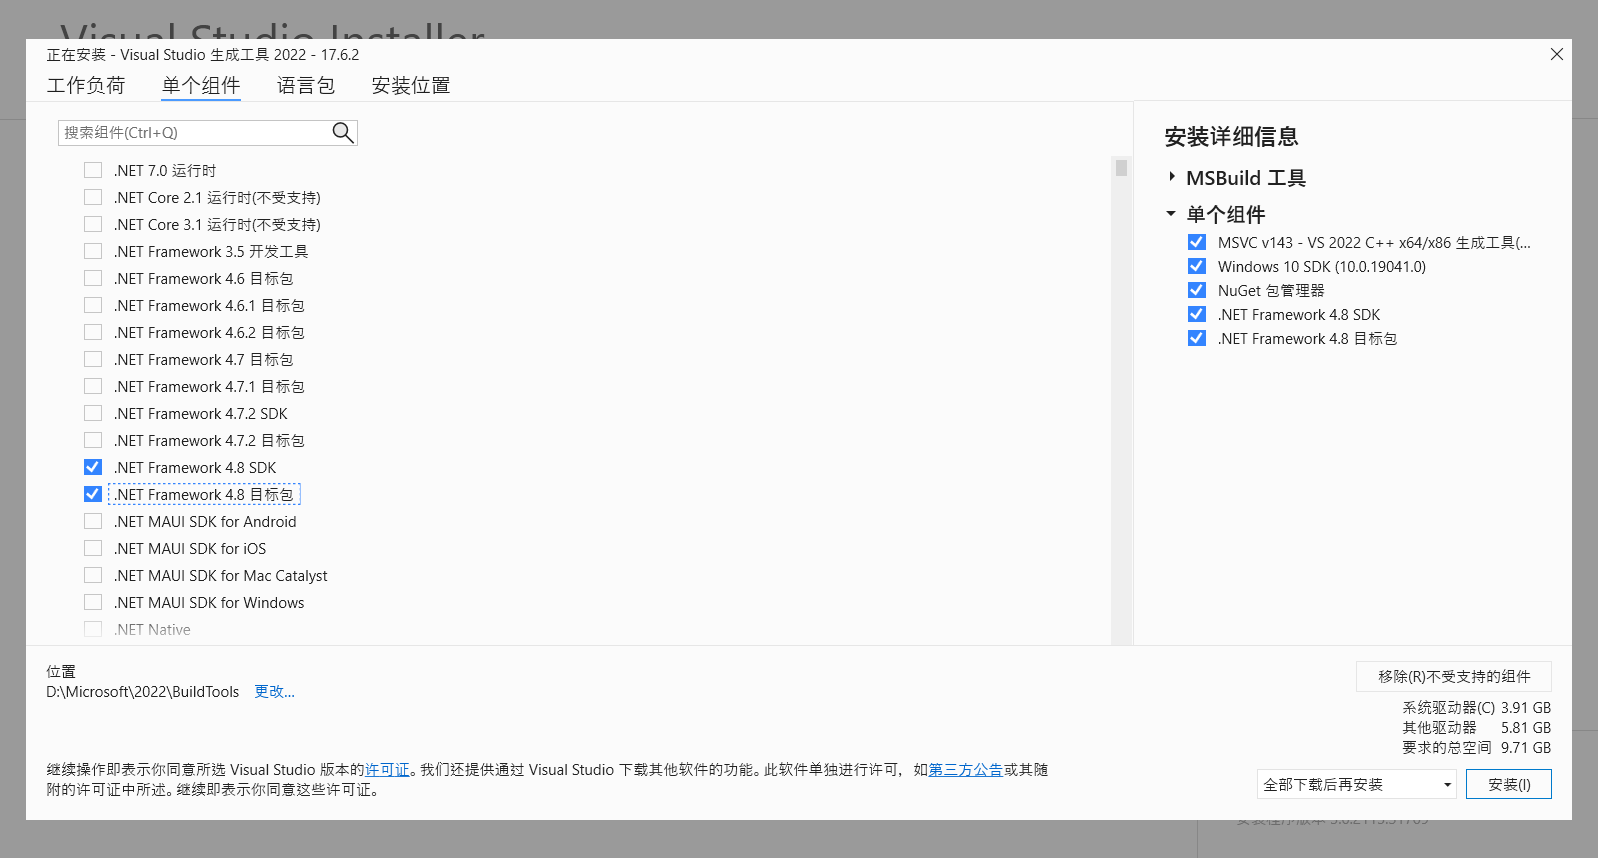Tick .NET Framework 4.6.1 目标包 checkbox

[93, 305]
